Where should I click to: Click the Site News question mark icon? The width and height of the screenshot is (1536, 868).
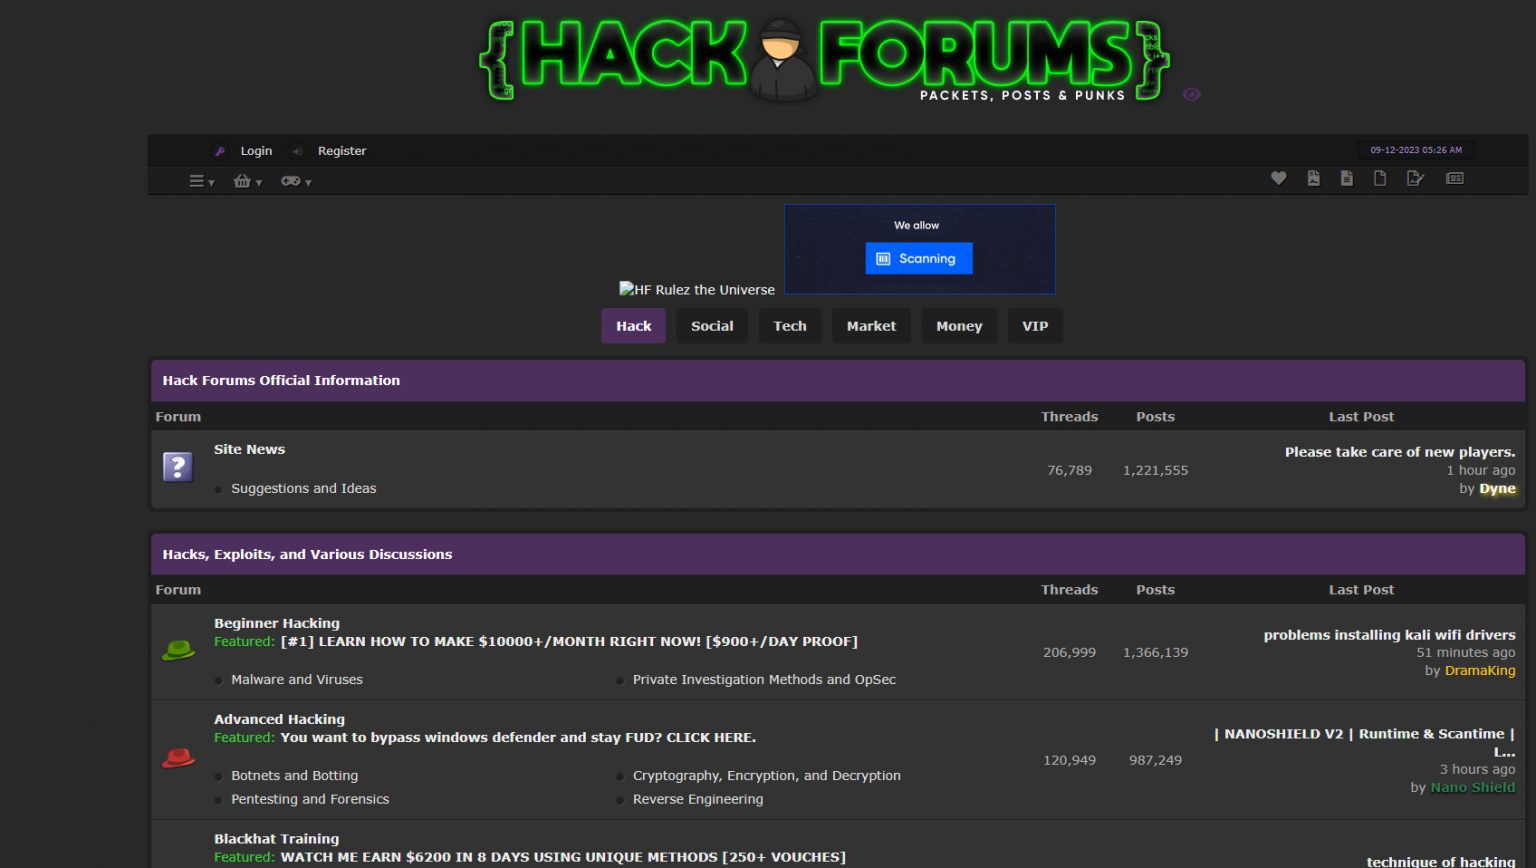(178, 467)
